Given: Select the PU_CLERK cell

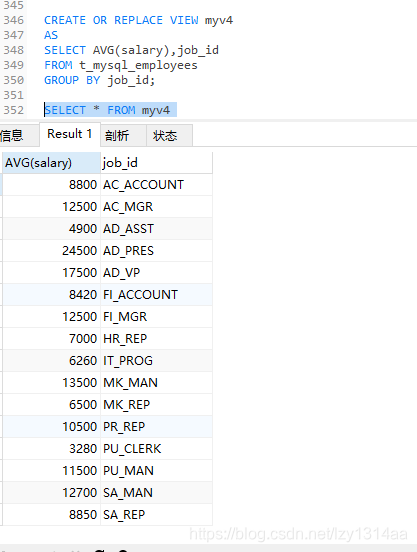Looking at the screenshot, I should pyautogui.click(x=156, y=448).
